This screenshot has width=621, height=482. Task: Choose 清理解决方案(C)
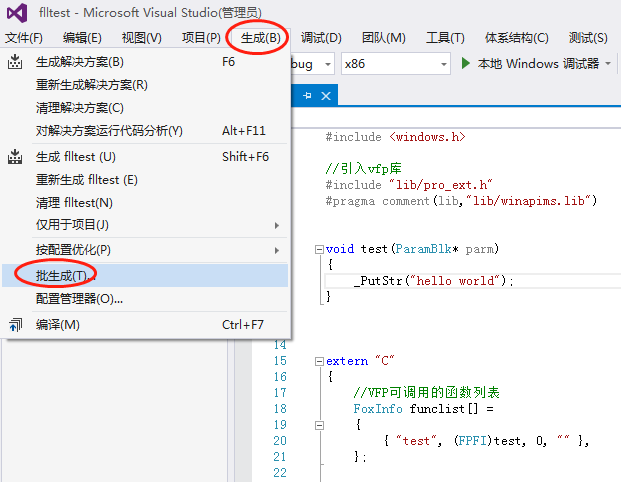coord(145,108)
